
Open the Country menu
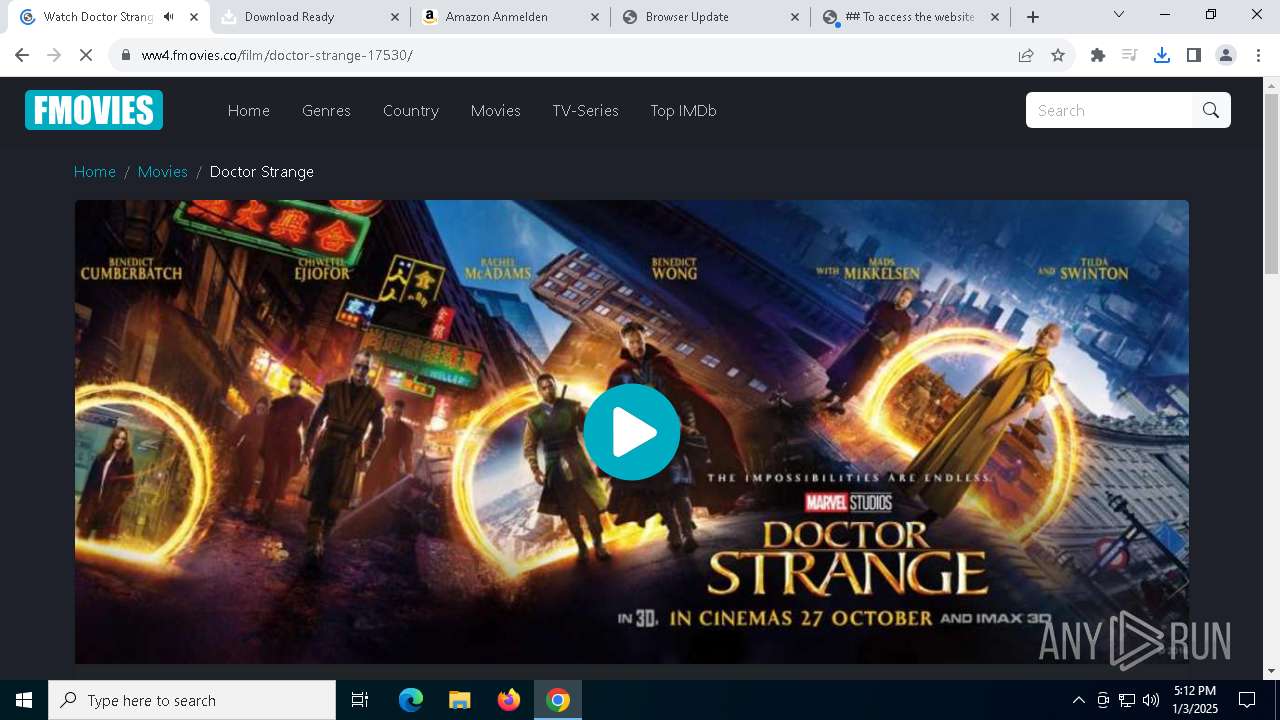411,110
